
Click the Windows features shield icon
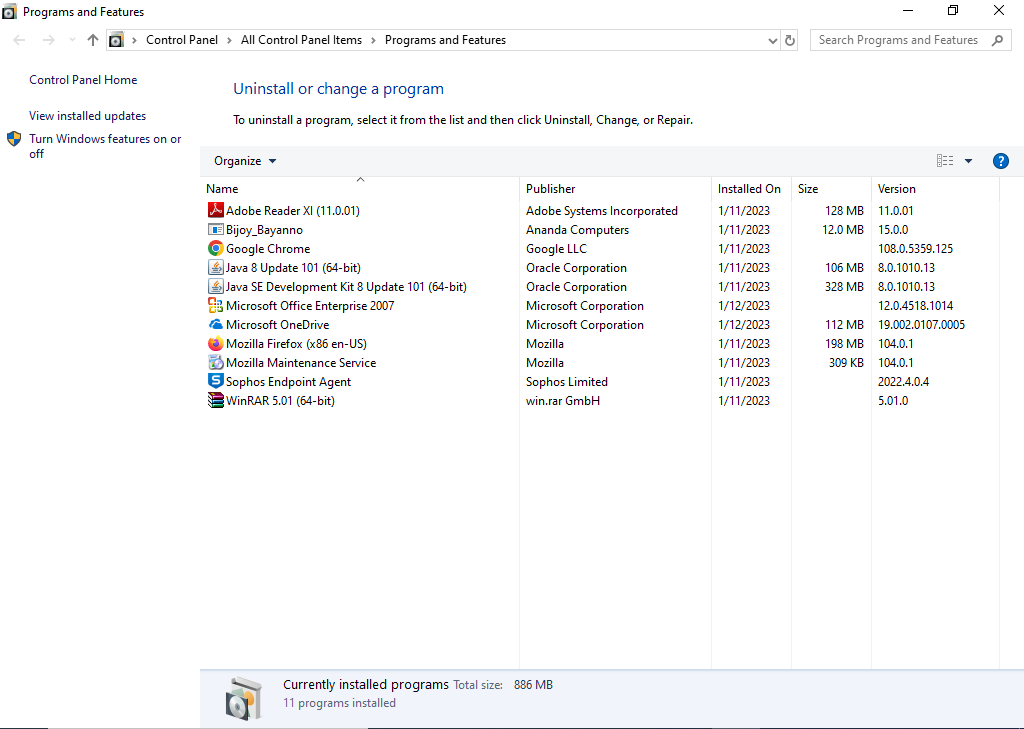click(x=14, y=139)
